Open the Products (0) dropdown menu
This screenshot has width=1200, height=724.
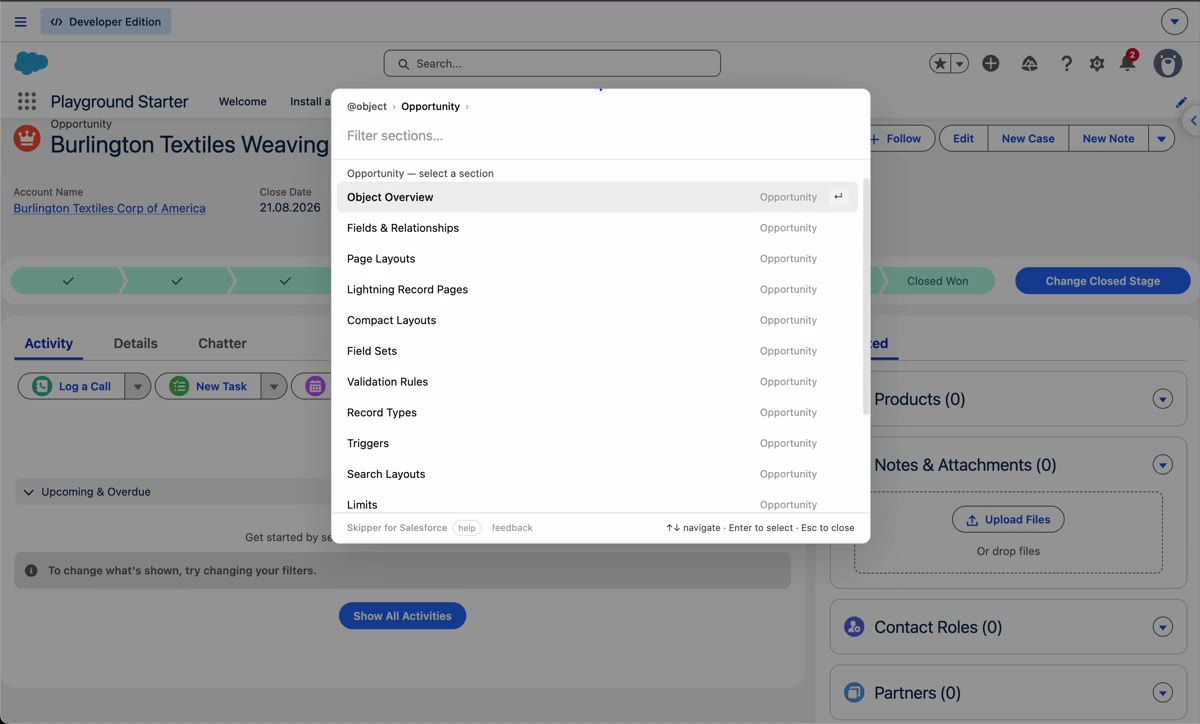point(1162,399)
